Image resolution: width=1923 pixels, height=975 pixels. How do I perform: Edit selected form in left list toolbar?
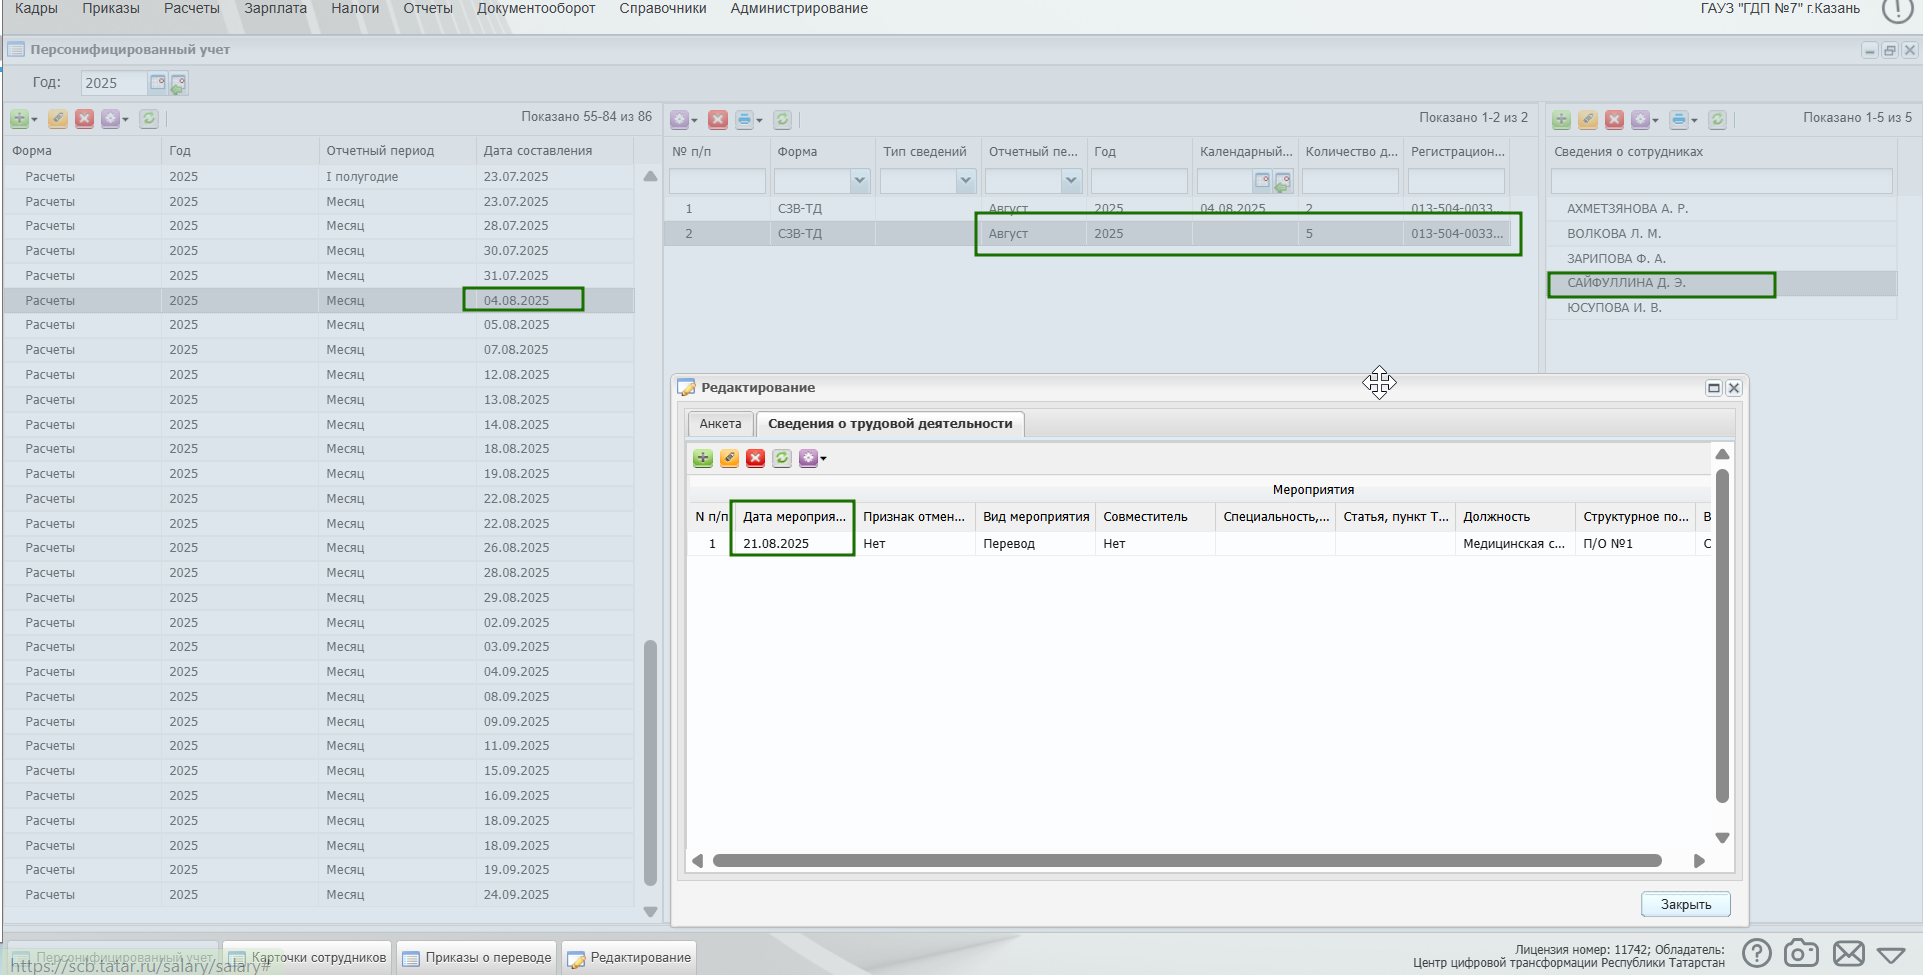[x=58, y=119]
